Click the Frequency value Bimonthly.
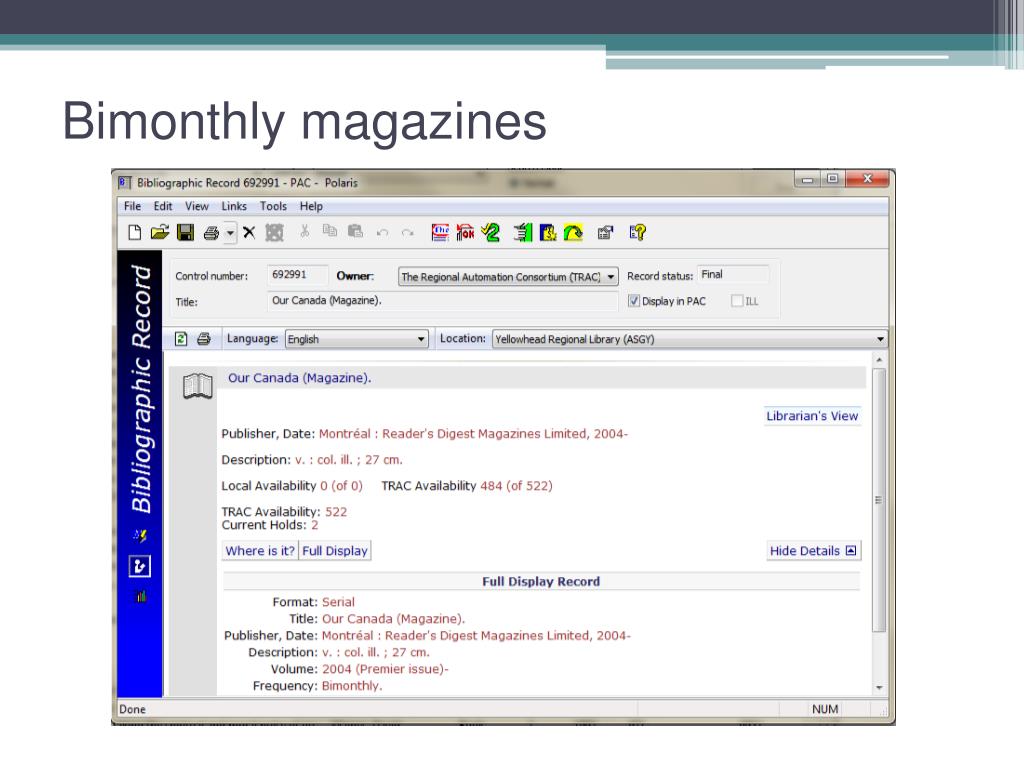This screenshot has width=1024, height=768. (x=352, y=686)
